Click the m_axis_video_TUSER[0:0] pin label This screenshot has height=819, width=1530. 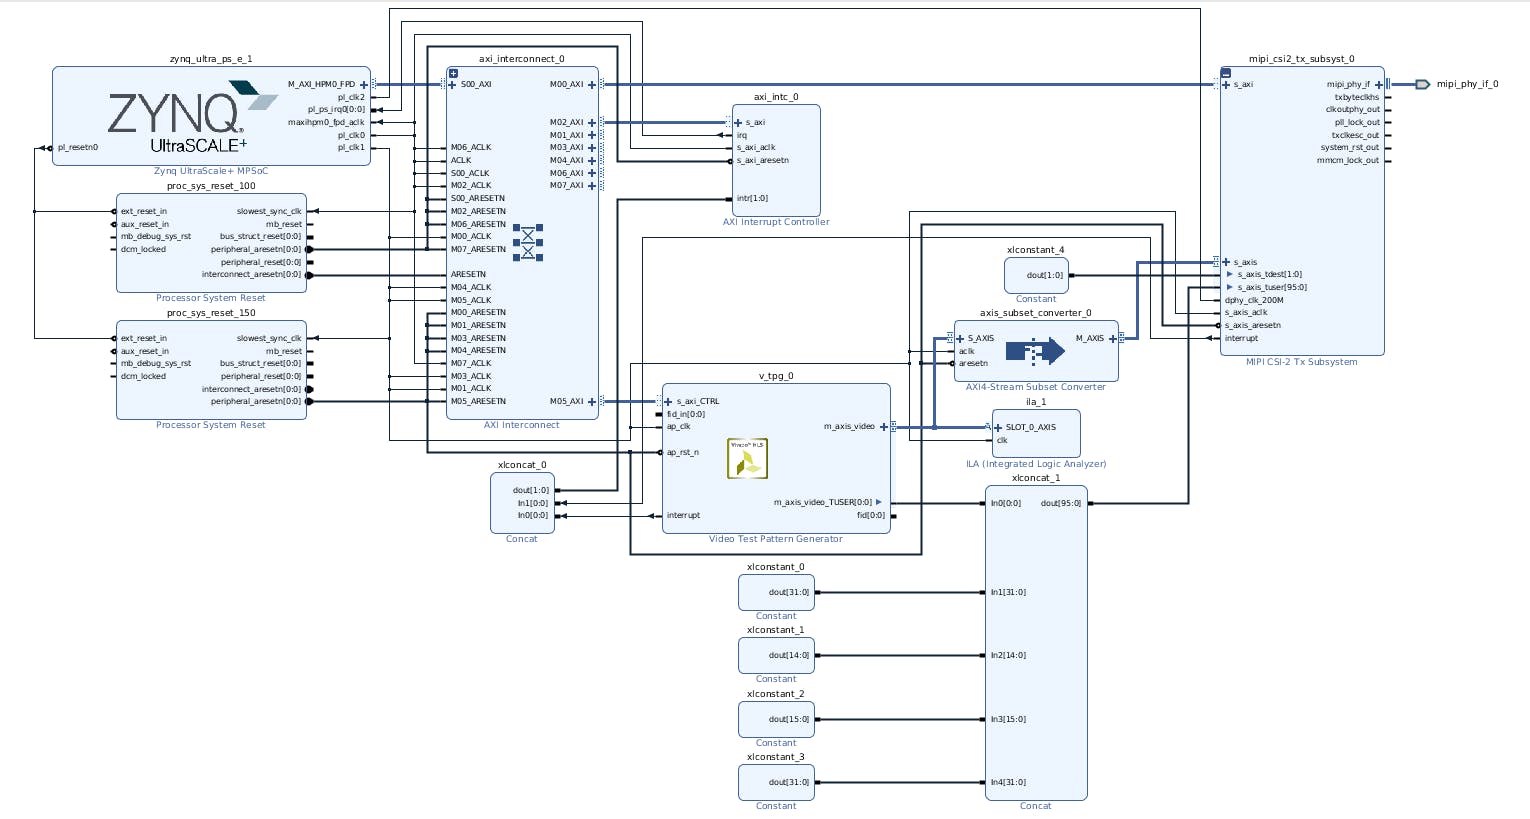[823, 503]
